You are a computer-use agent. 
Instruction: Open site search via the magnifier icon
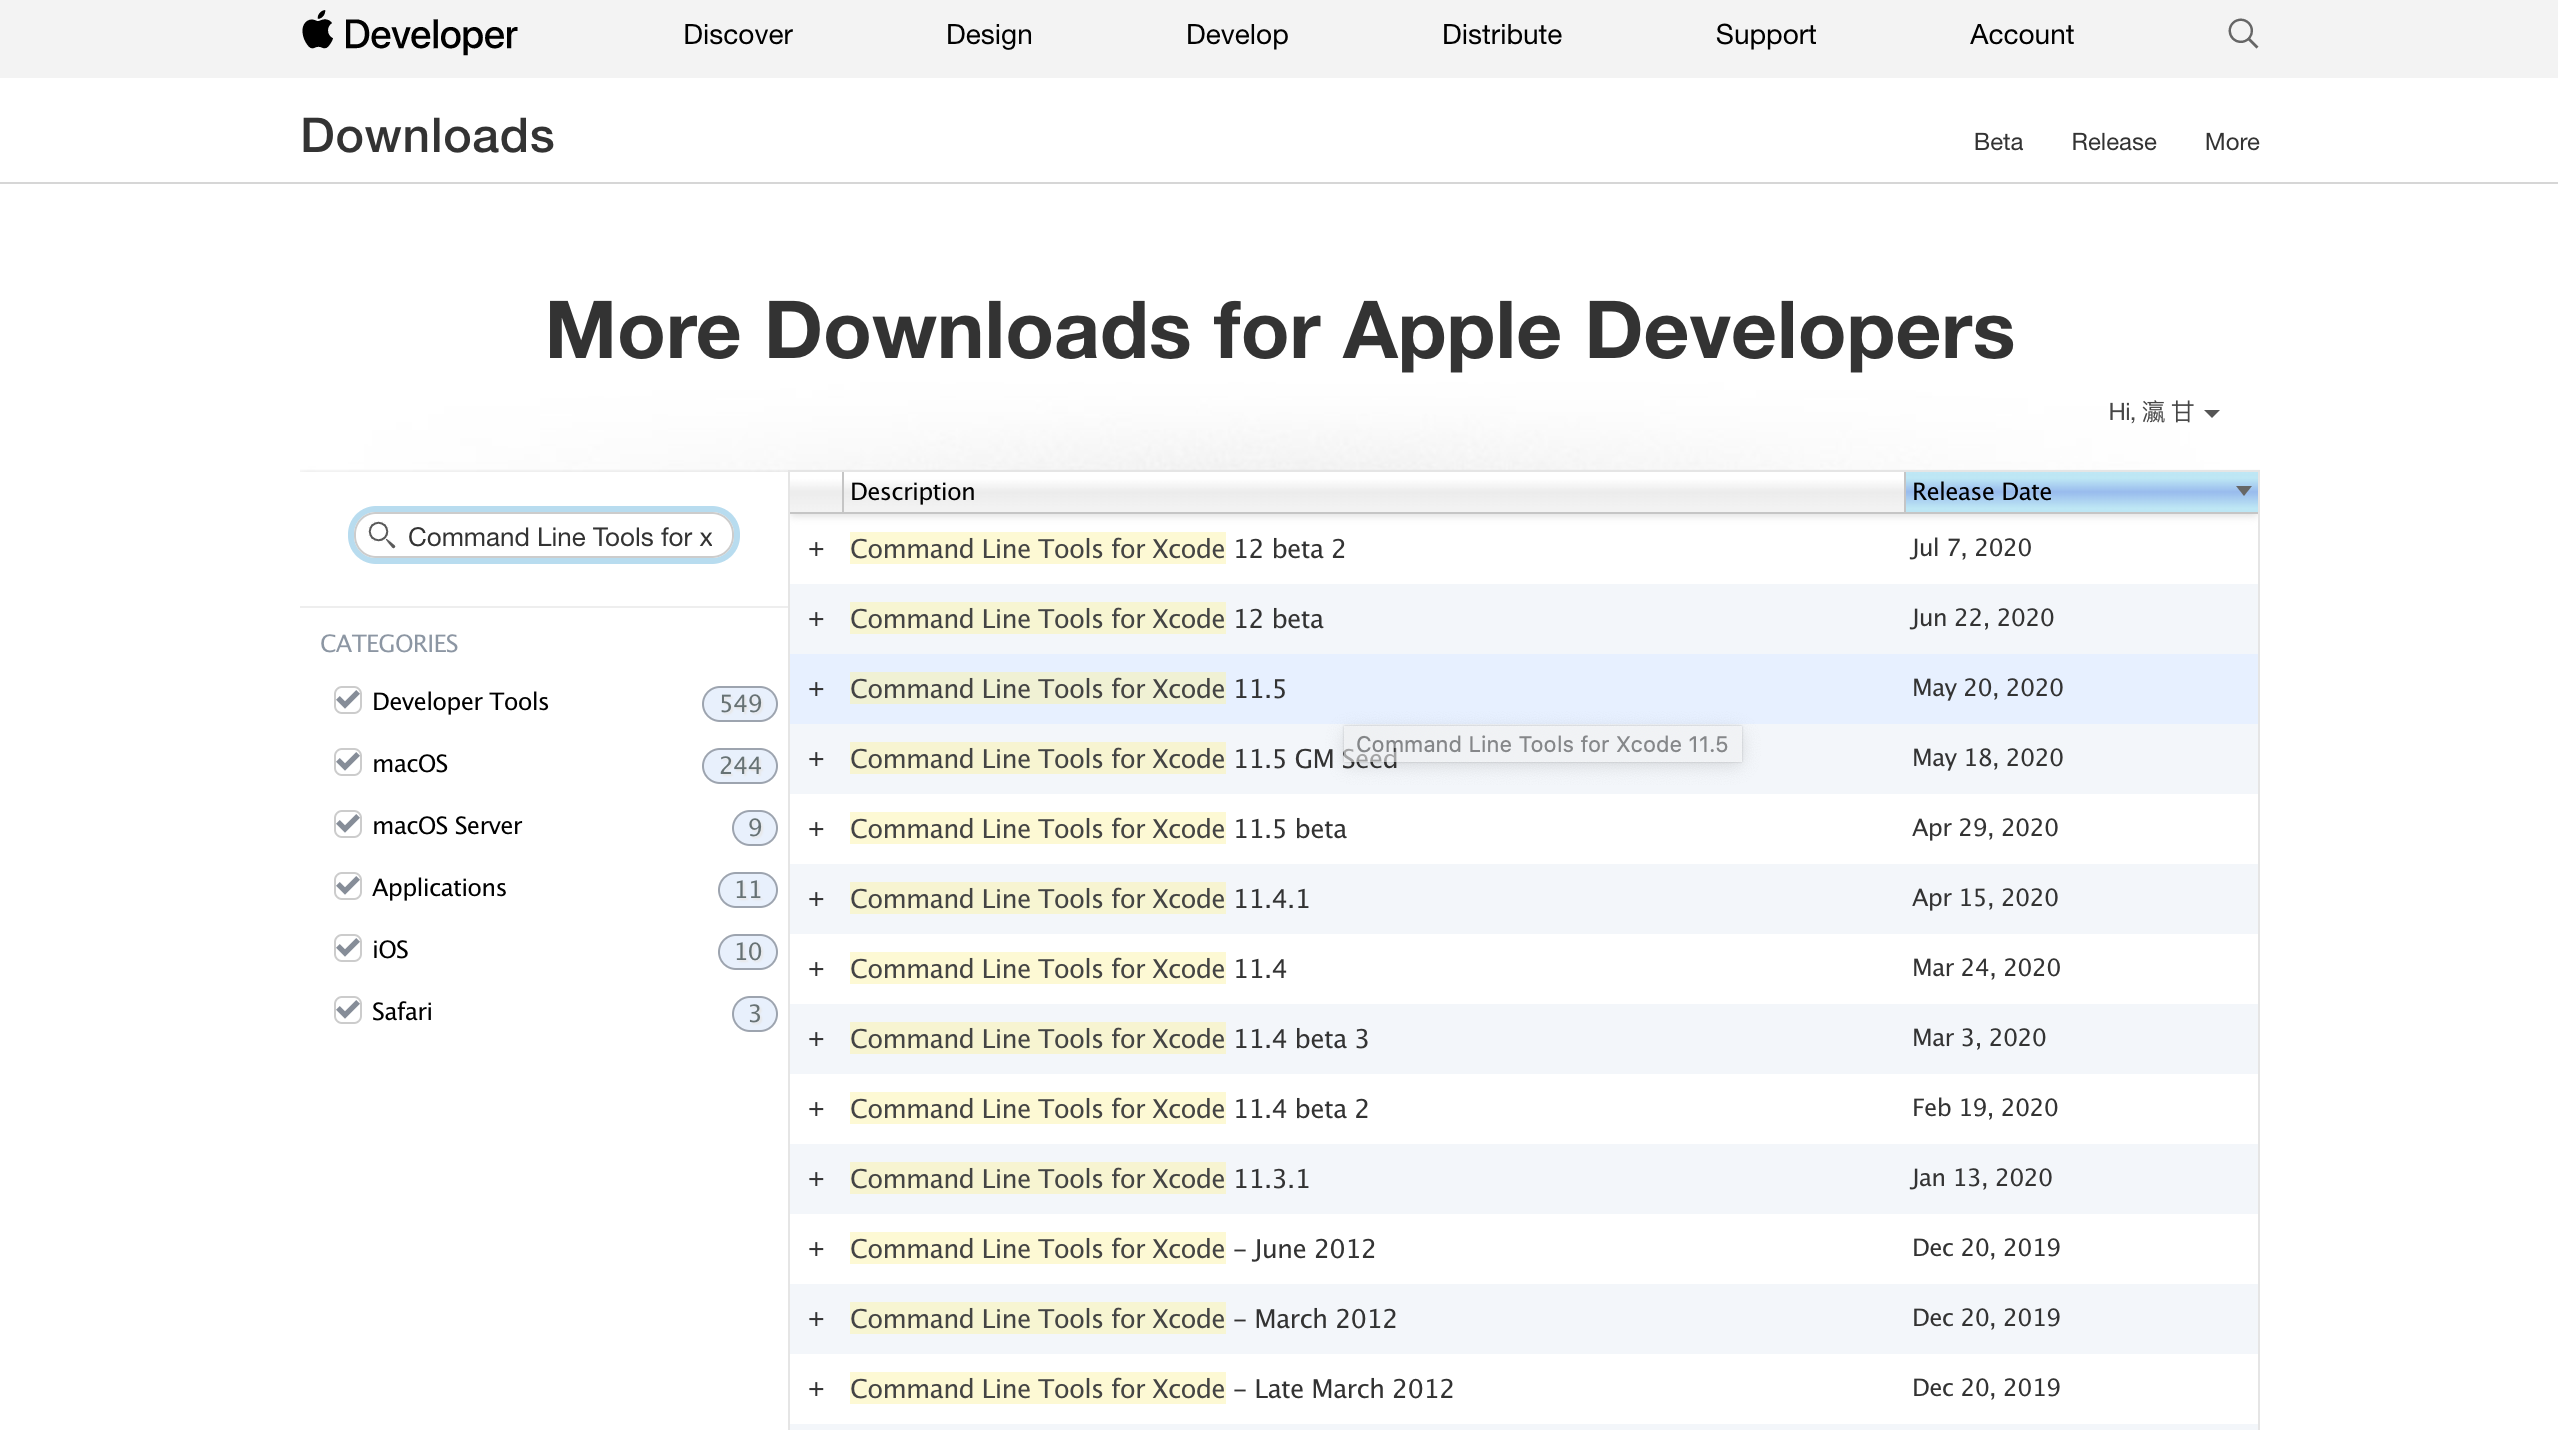coord(2242,33)
